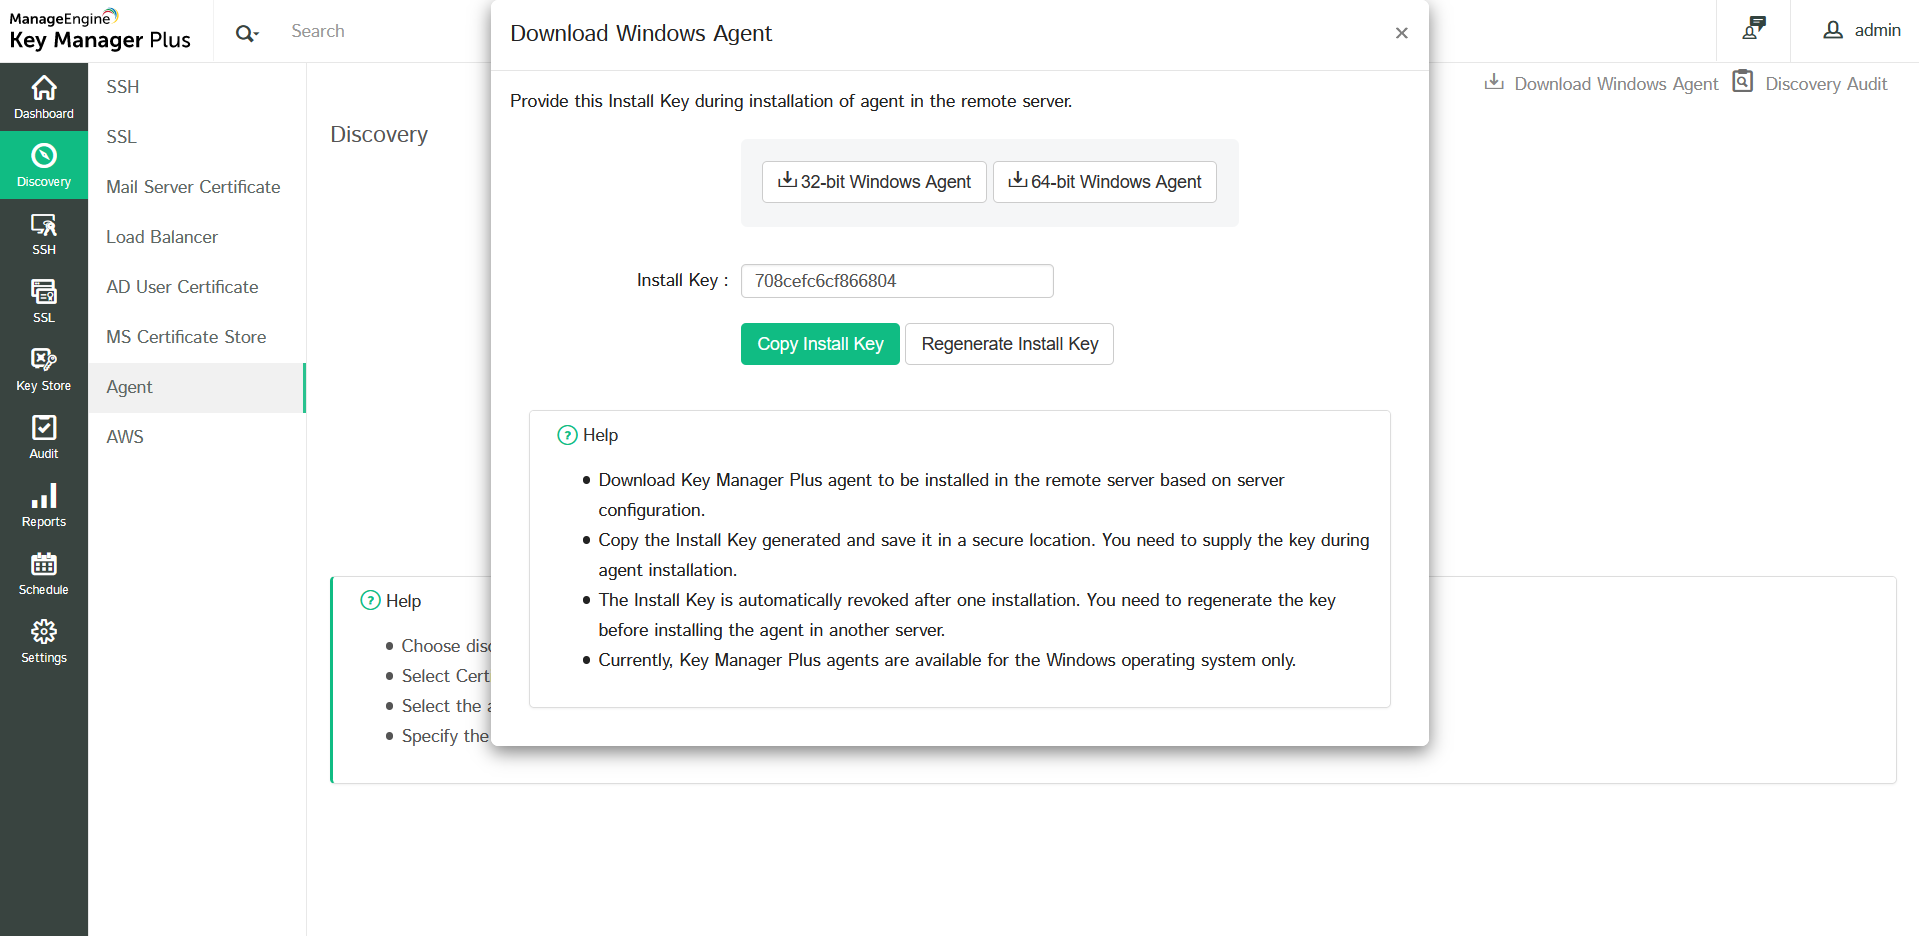The image size is (1919, 936).
Task: Select Mail Server Certificate discovery option
Action: click(x=193, y=187)
